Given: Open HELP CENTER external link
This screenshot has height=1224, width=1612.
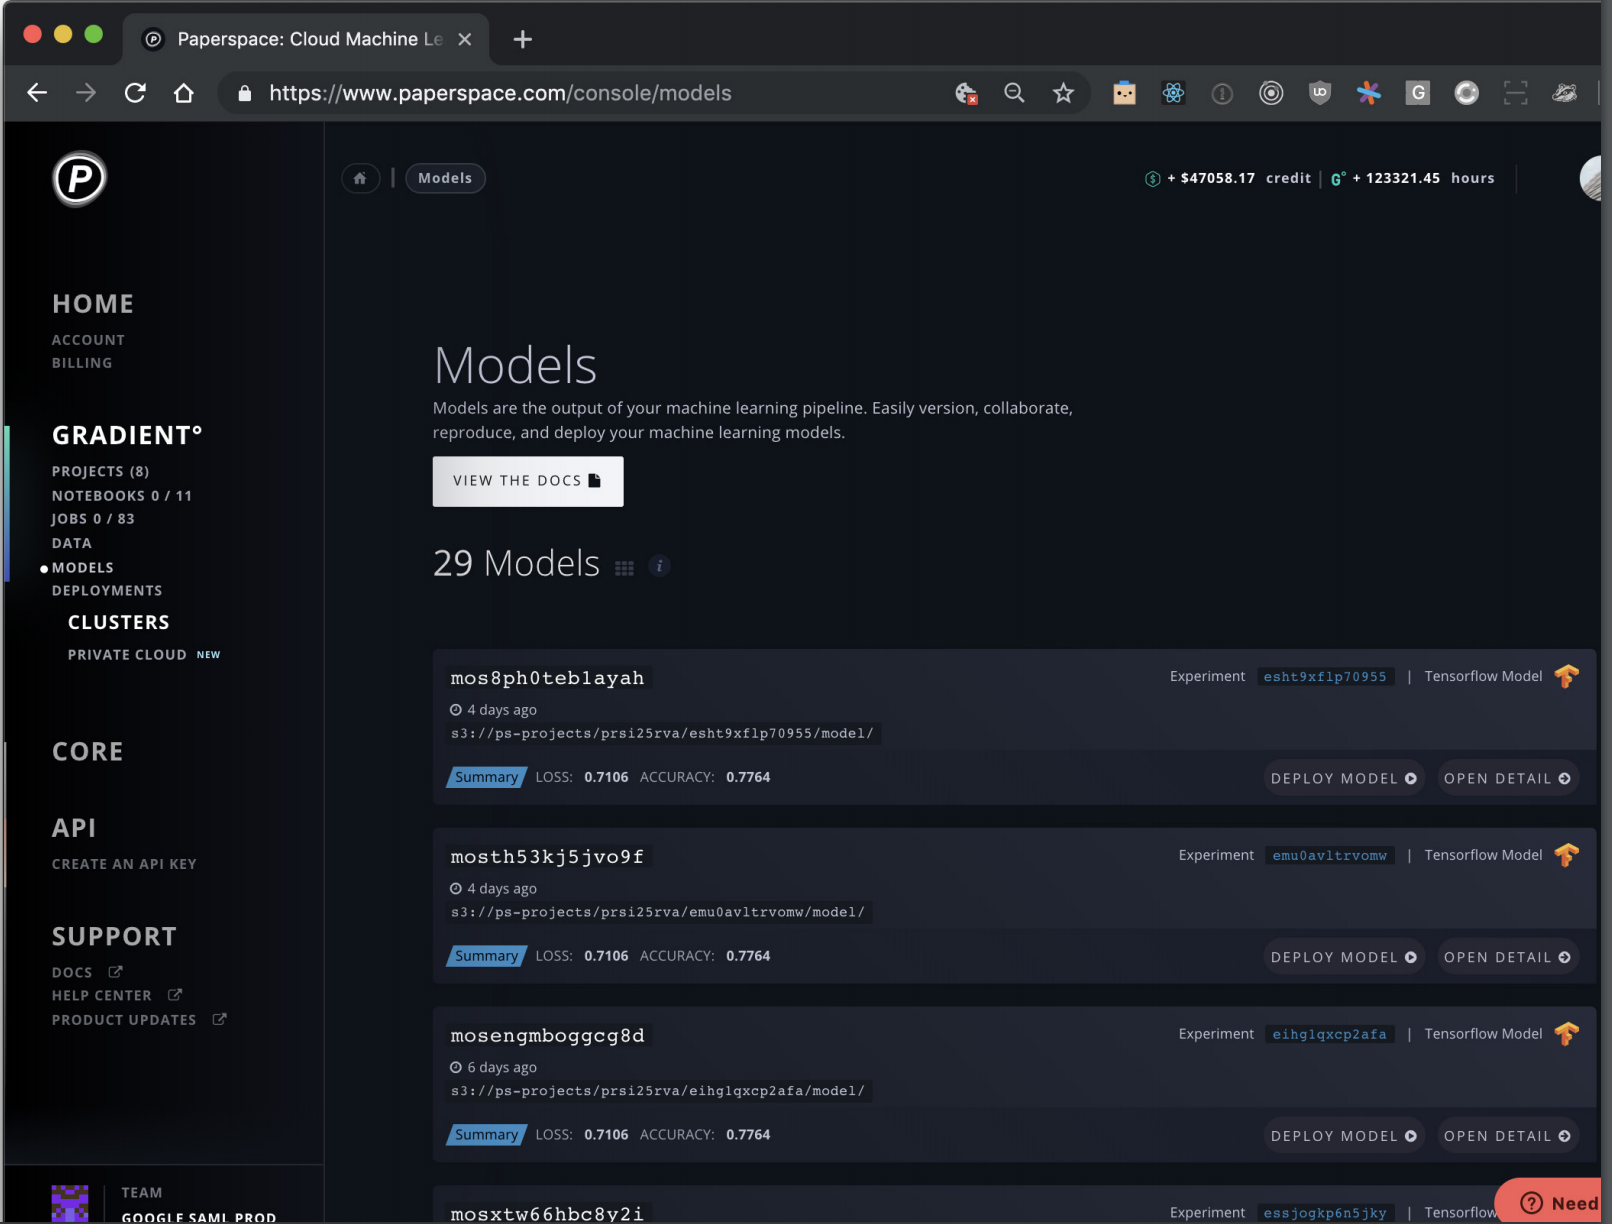Looking at the screenshot, I should coord(117,996).
